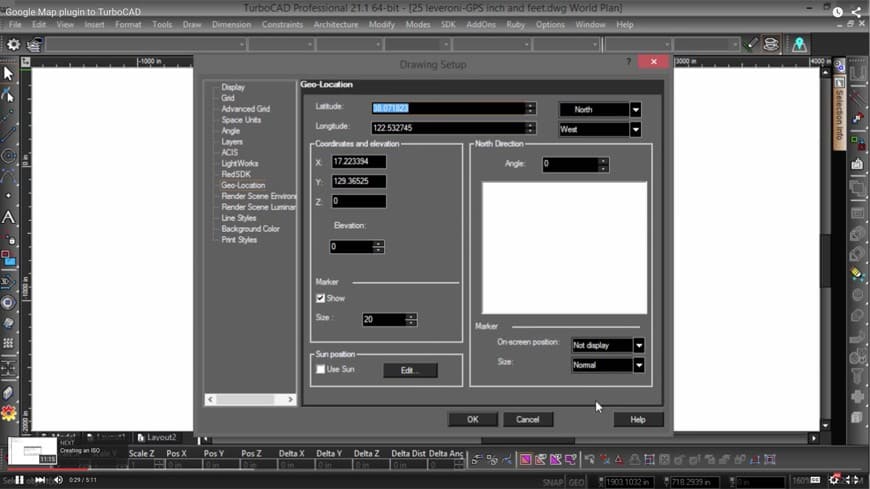The image size is (870, 489).
Task: Select the arrow Select tool
Action: pyautogui.click(x=8, y=73)
